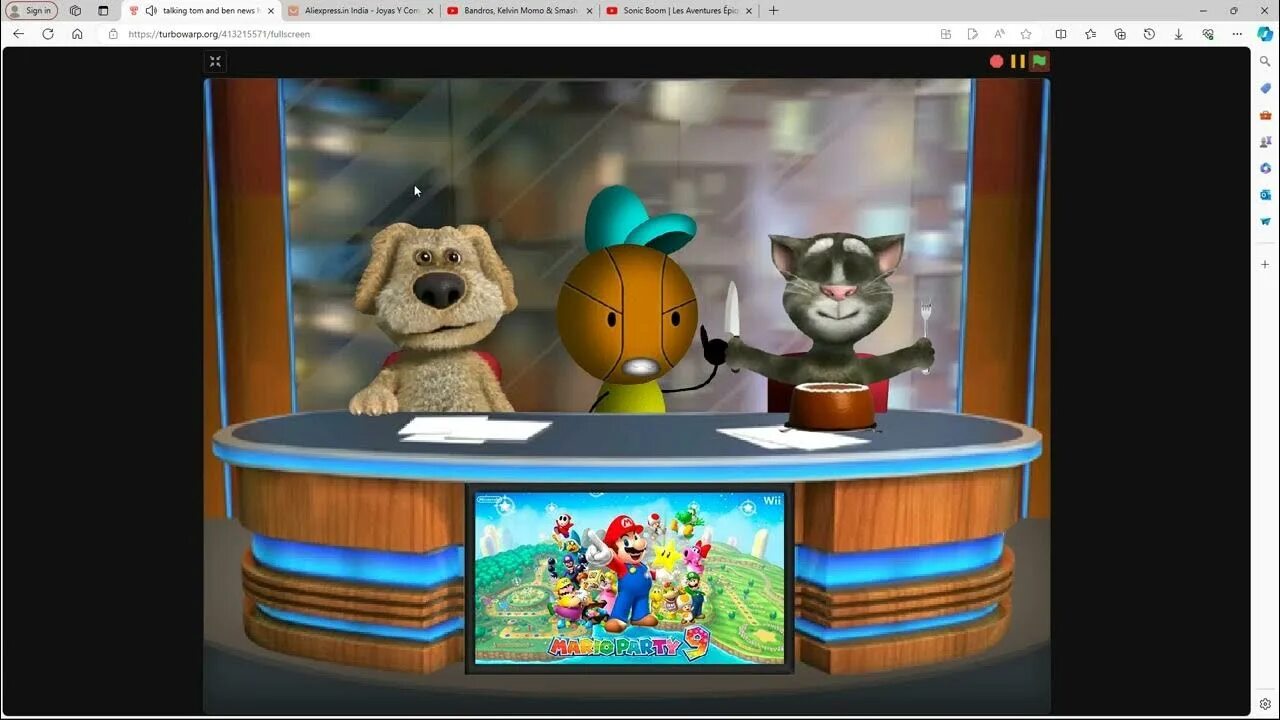Open sidebar Games icon
Viewport: 1280px width, 720px height.
tap(1265, 142)
